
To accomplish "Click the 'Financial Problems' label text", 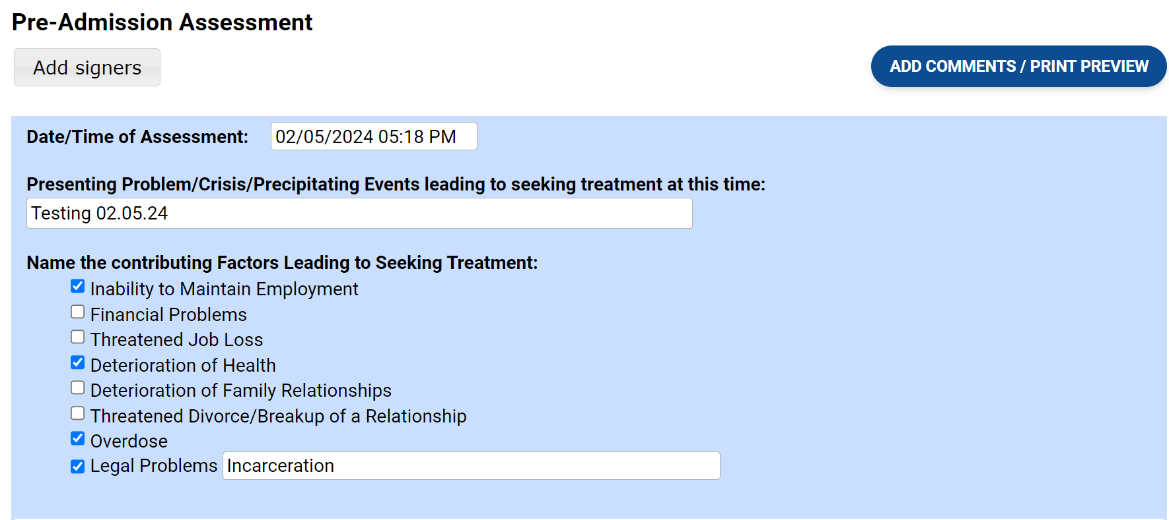I will pyautogui.click(x=168, y=315).
